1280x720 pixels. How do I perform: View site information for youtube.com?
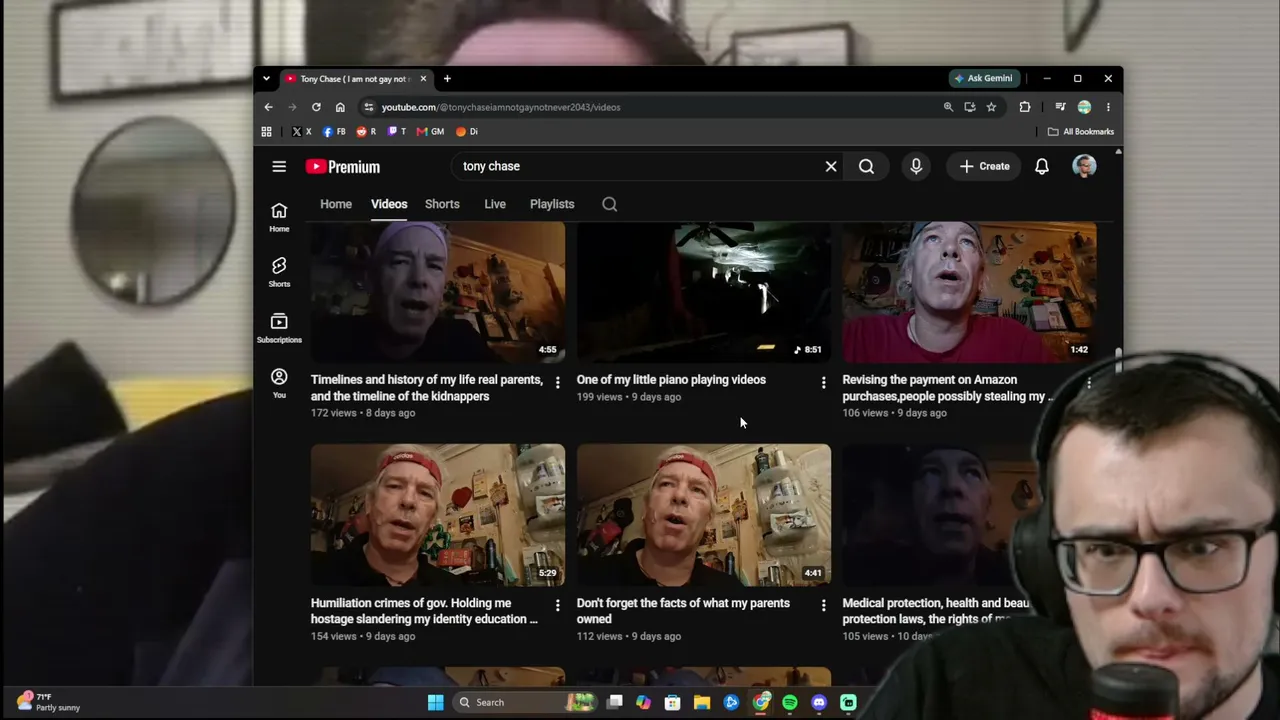pyautogui.click(x=369, y=107)
